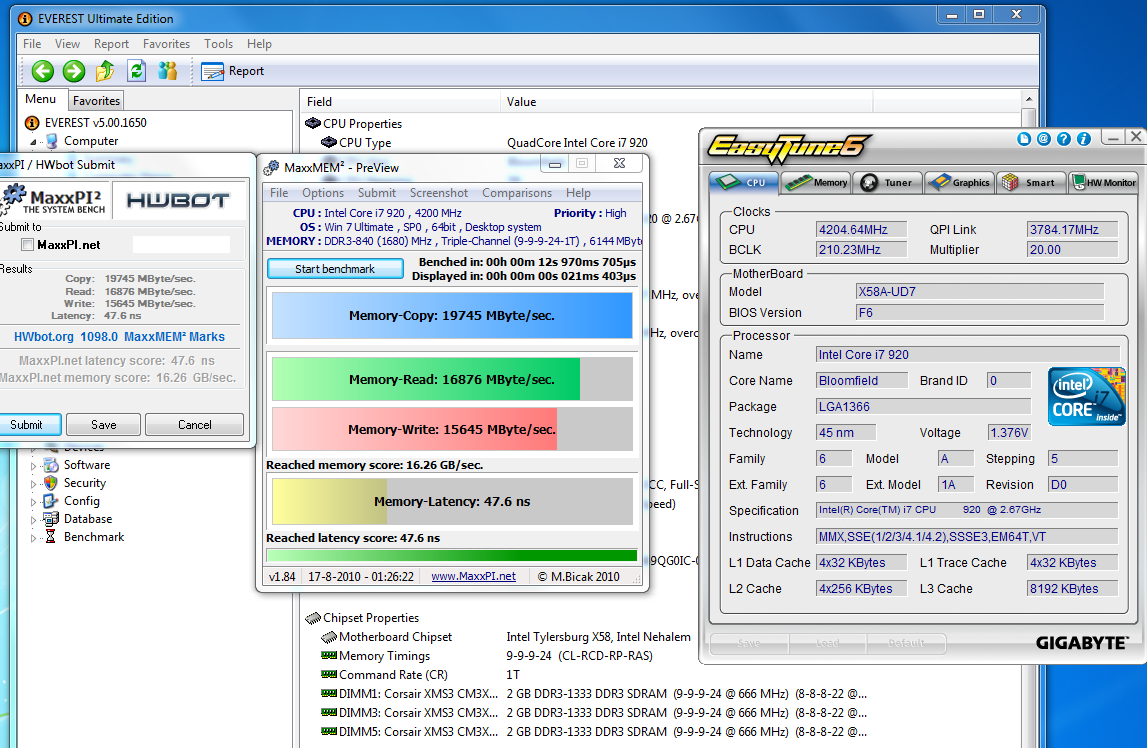Click the Start benchmark button in MaxxMEM

[335, 269]
